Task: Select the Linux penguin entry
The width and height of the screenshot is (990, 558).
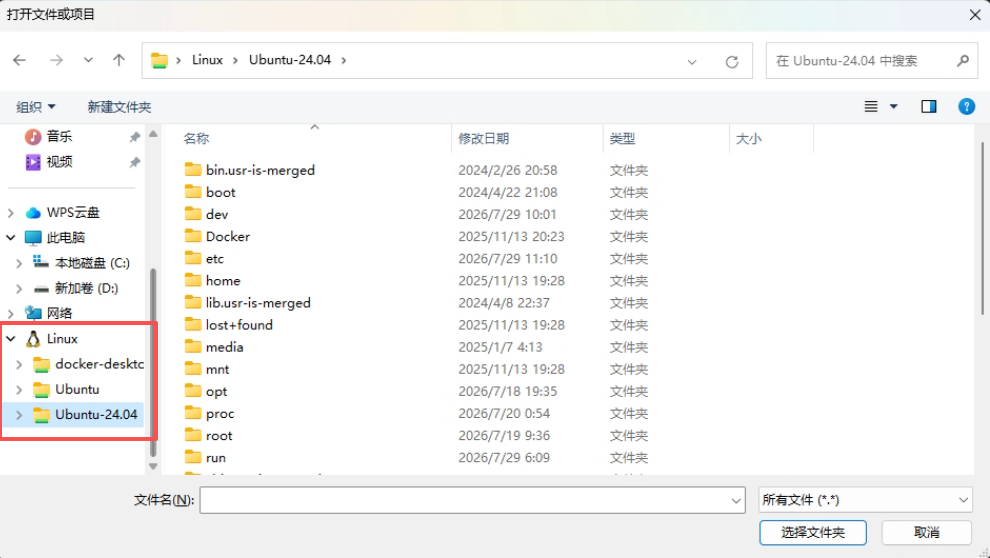Action: pos(63,339)
